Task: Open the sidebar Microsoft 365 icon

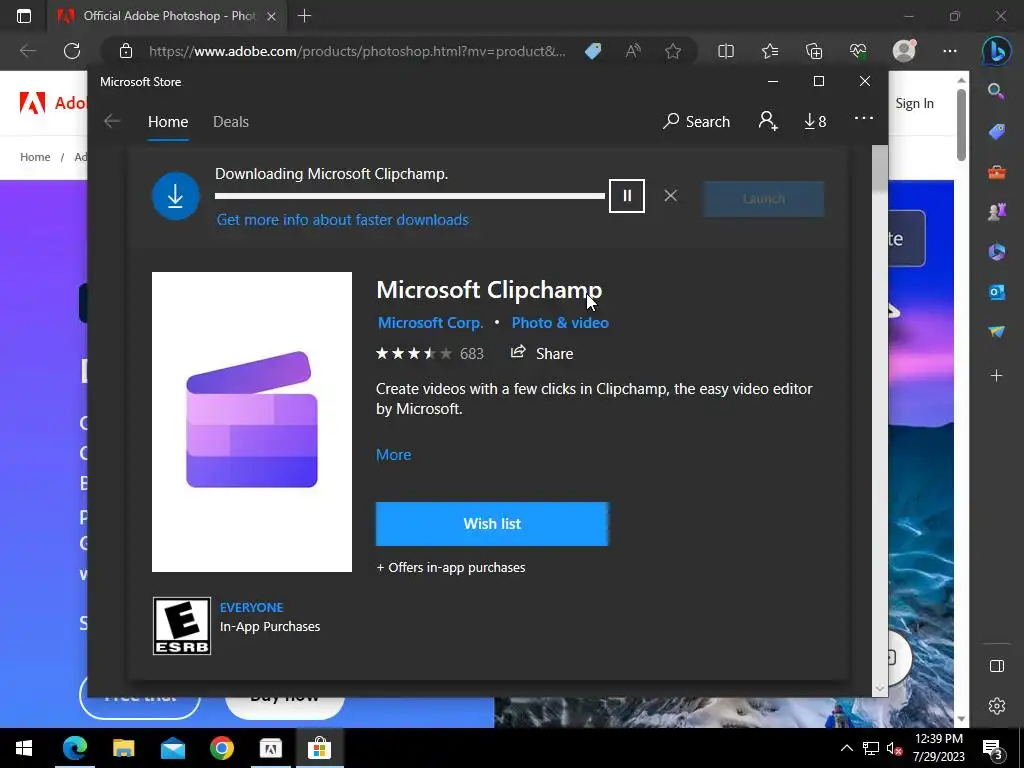Action: click(997, 251)
